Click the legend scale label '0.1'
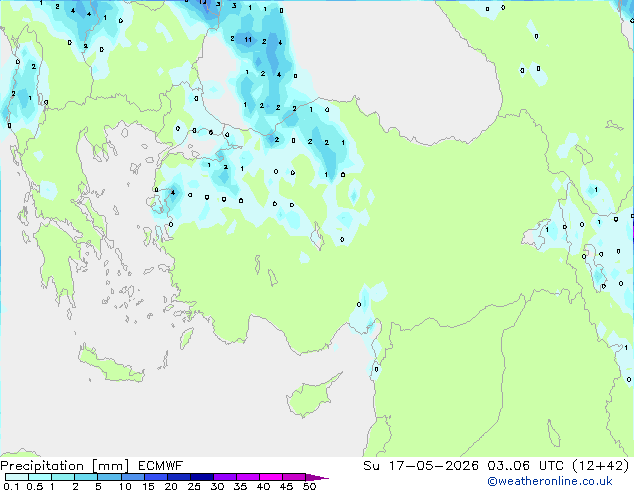634x490 pixels. tap(11, 486)
